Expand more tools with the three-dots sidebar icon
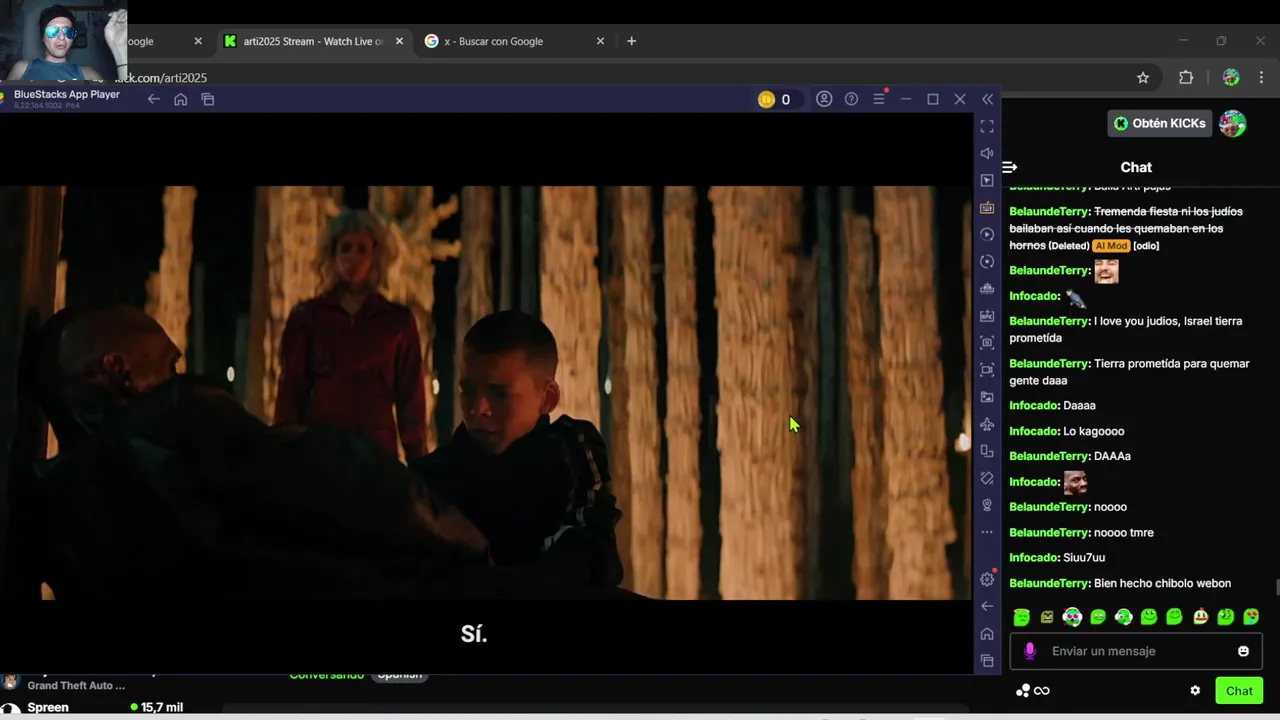This screenshot has height=720, width=1280. point(987,532)
